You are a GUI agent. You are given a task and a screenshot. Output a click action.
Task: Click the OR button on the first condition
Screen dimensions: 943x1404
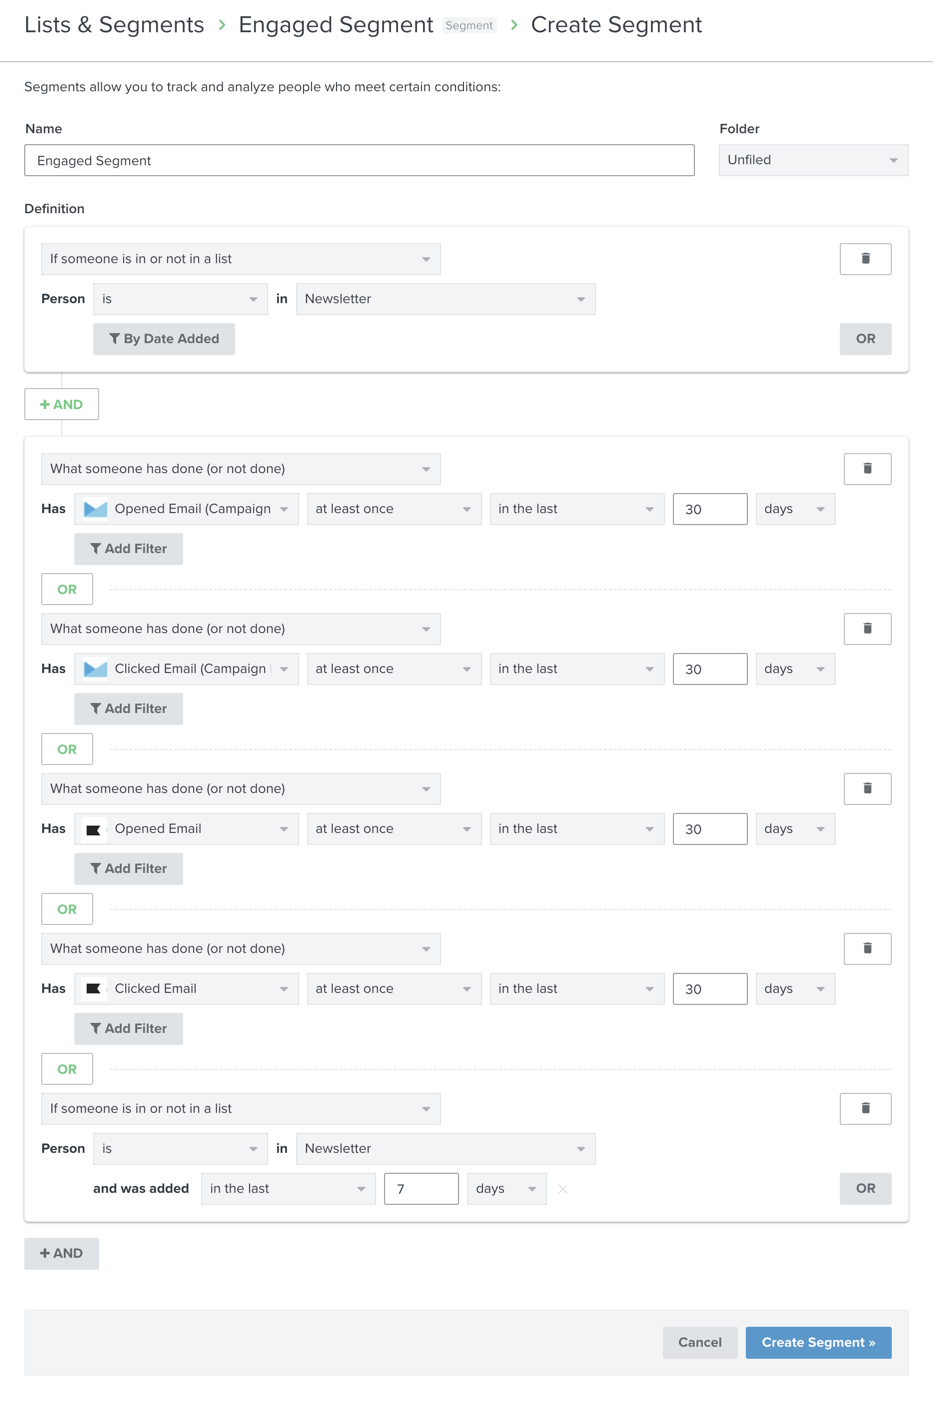[x=864, y=338]
